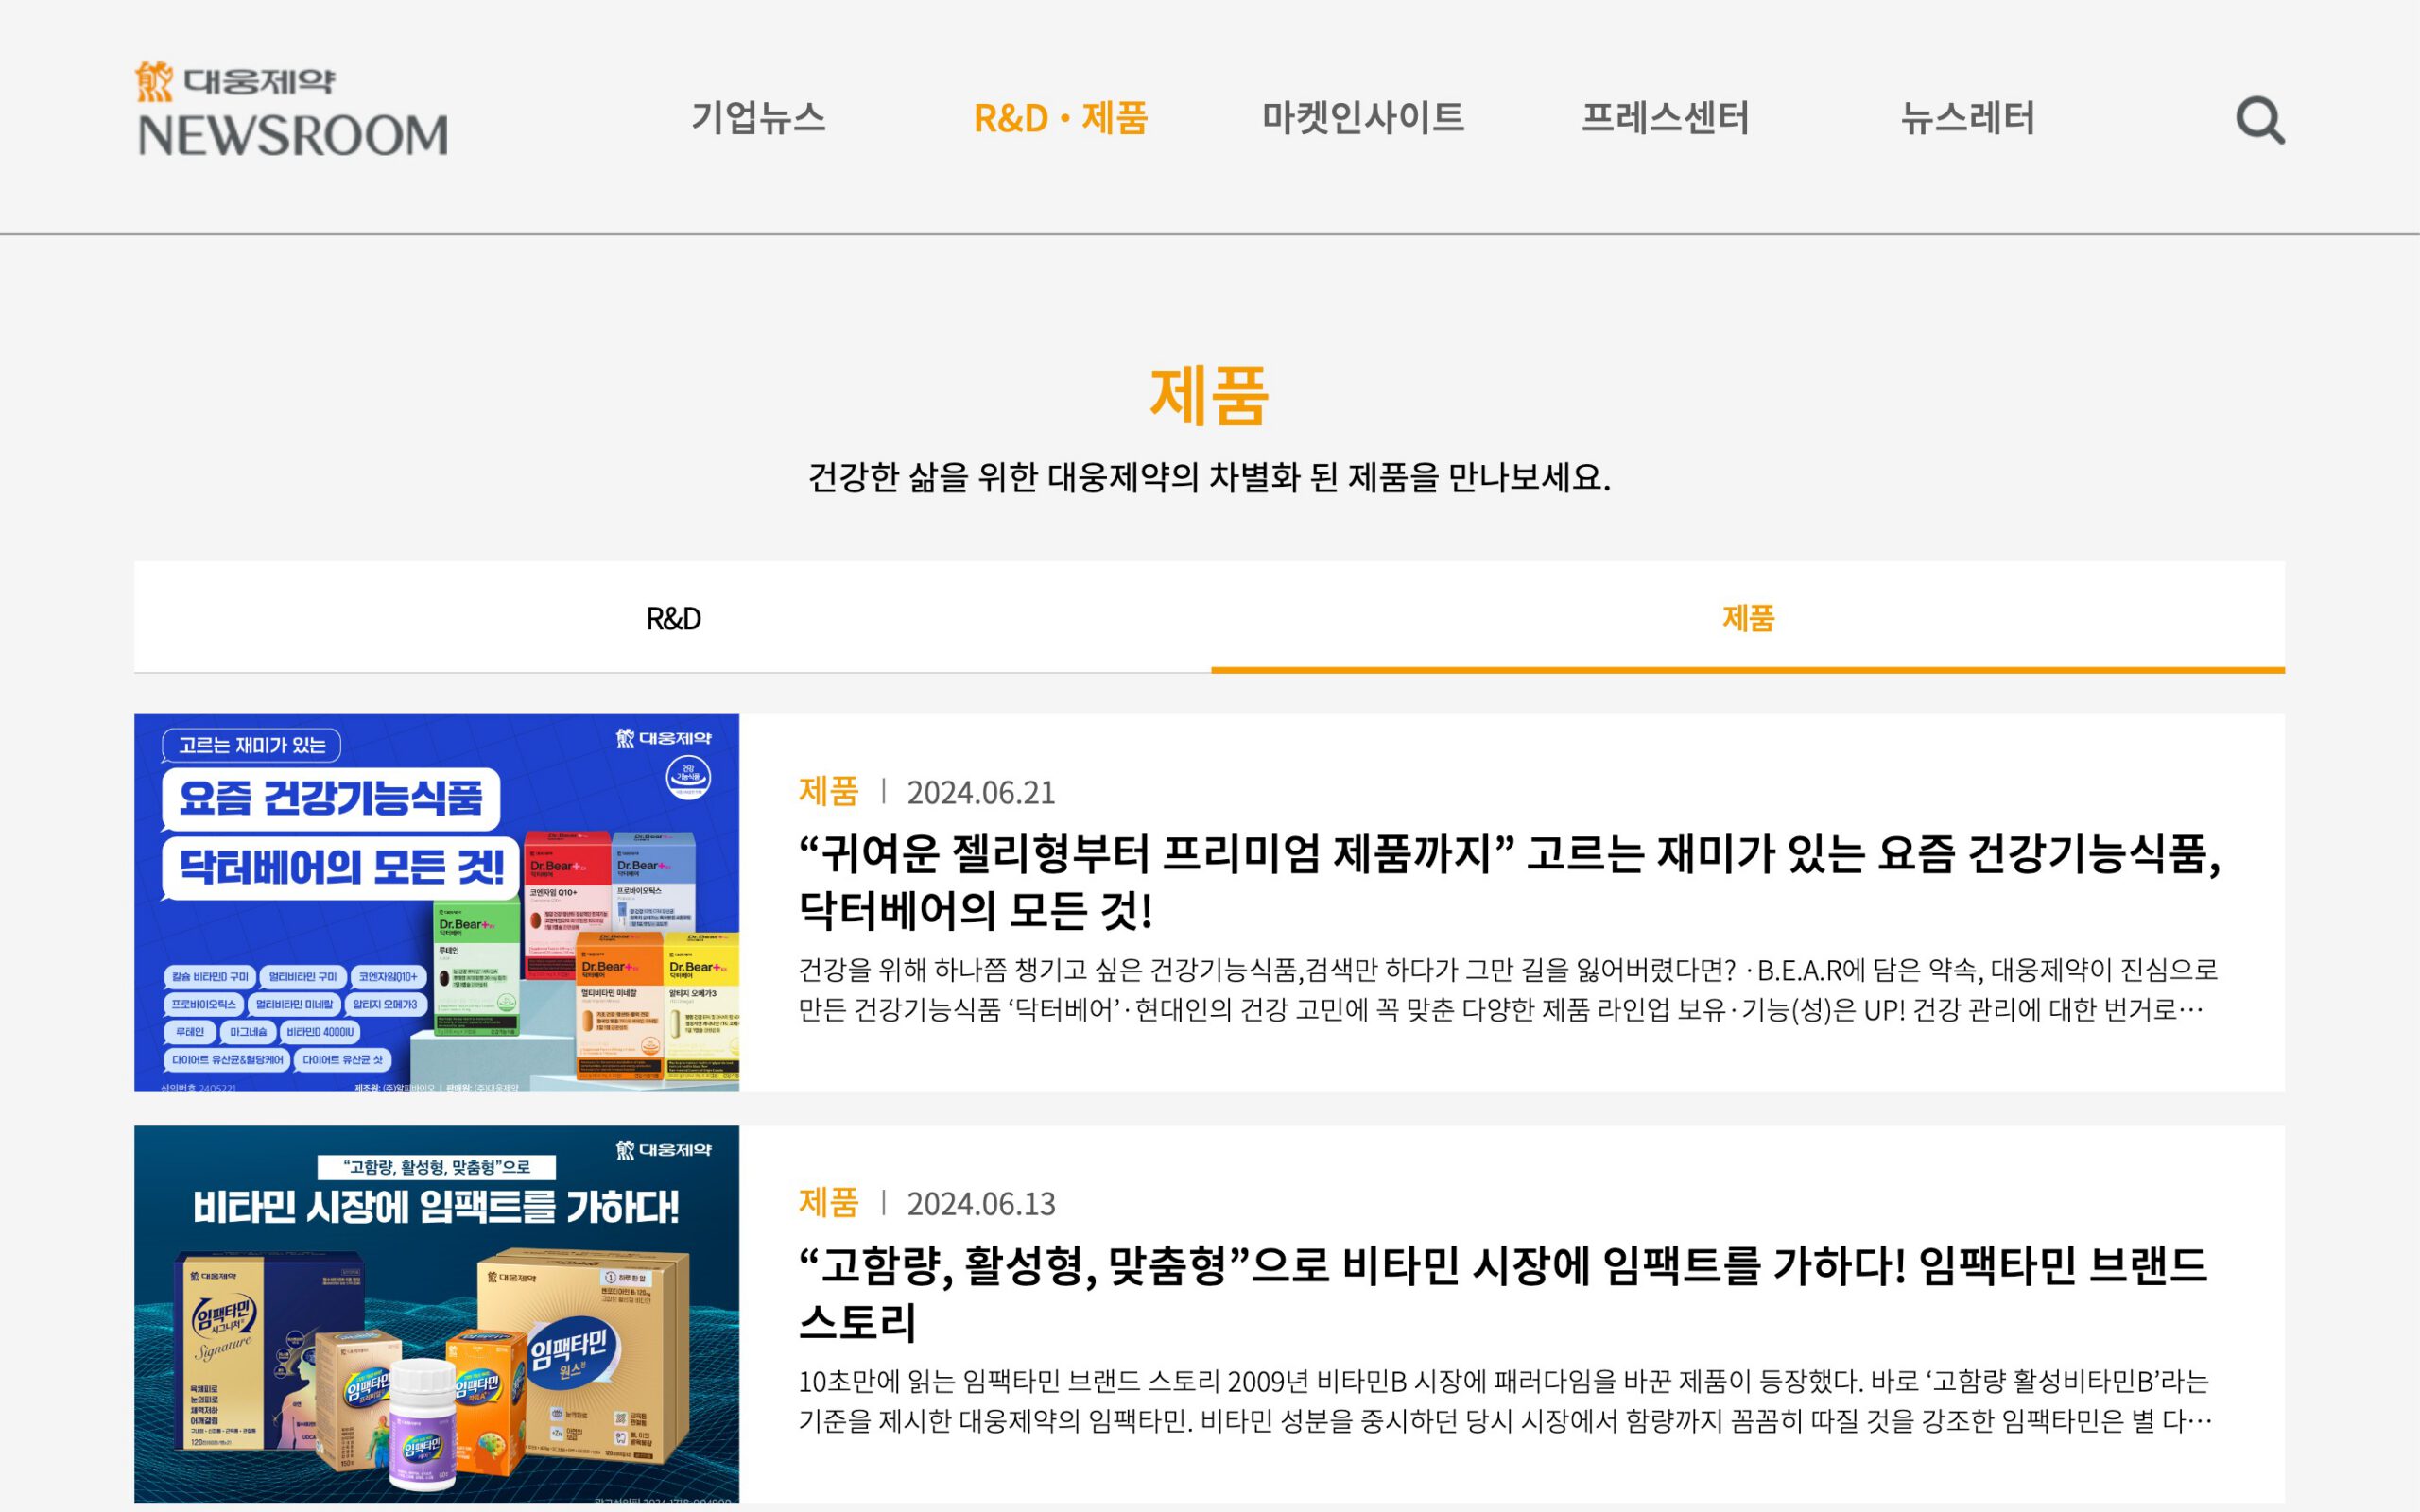This screenshot has height=1512, width=2420.
Task: Open the 기업뉴스 menu
Action: click(758, 118)
